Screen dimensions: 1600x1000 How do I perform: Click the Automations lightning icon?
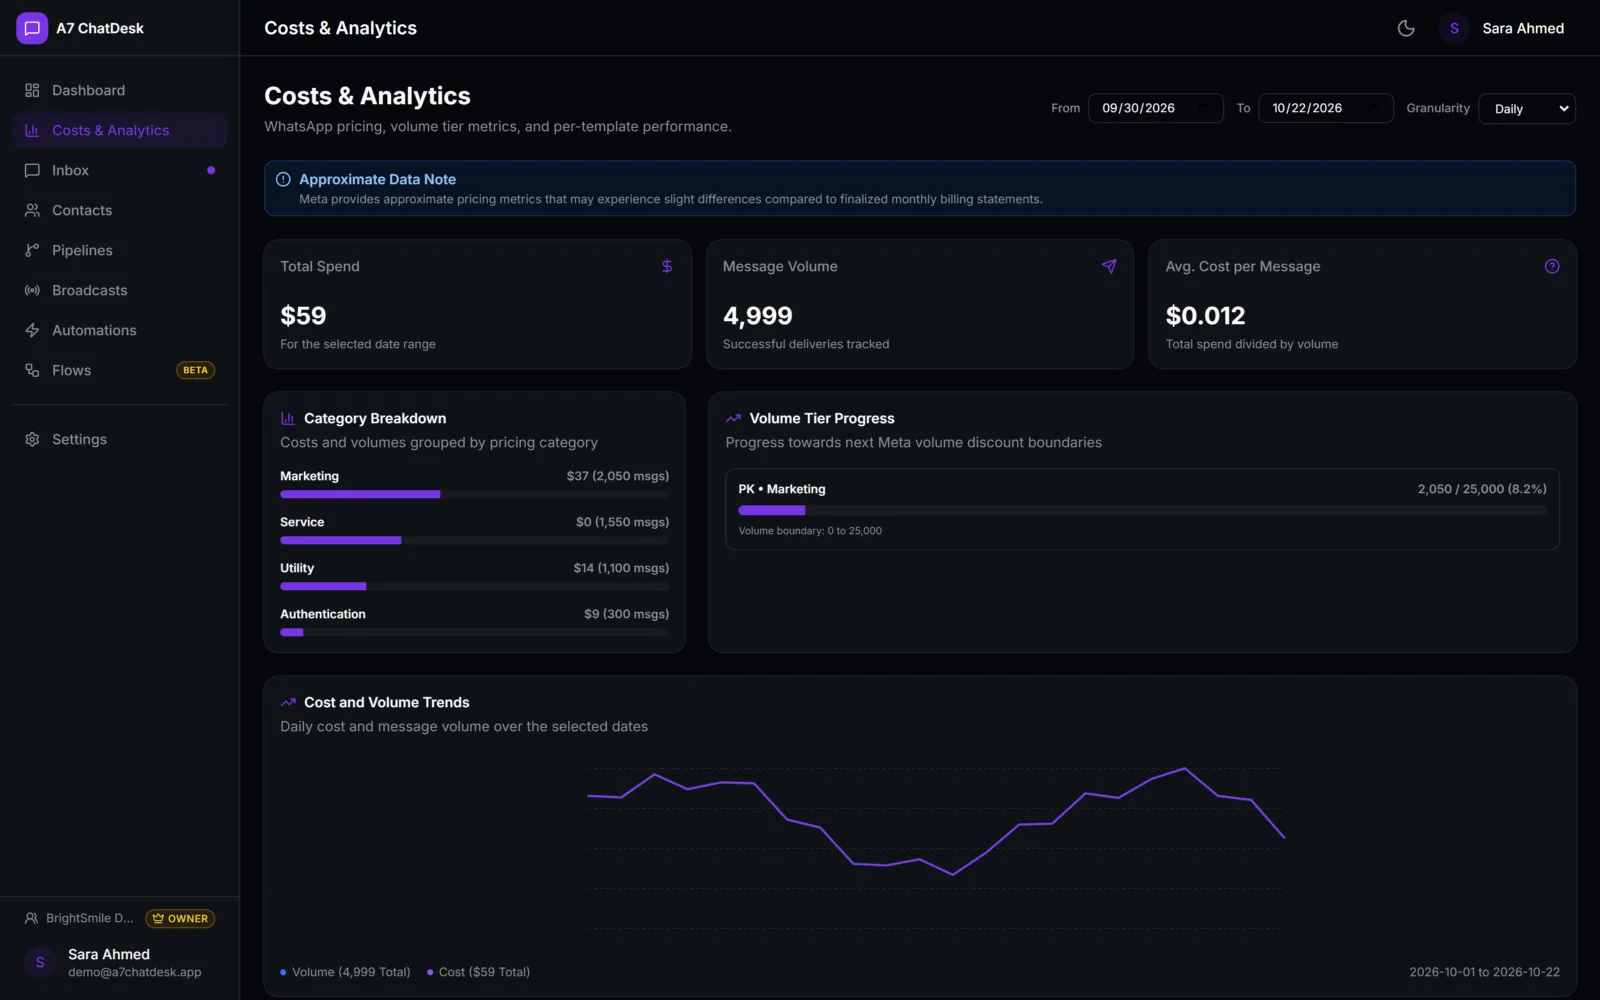32,330
